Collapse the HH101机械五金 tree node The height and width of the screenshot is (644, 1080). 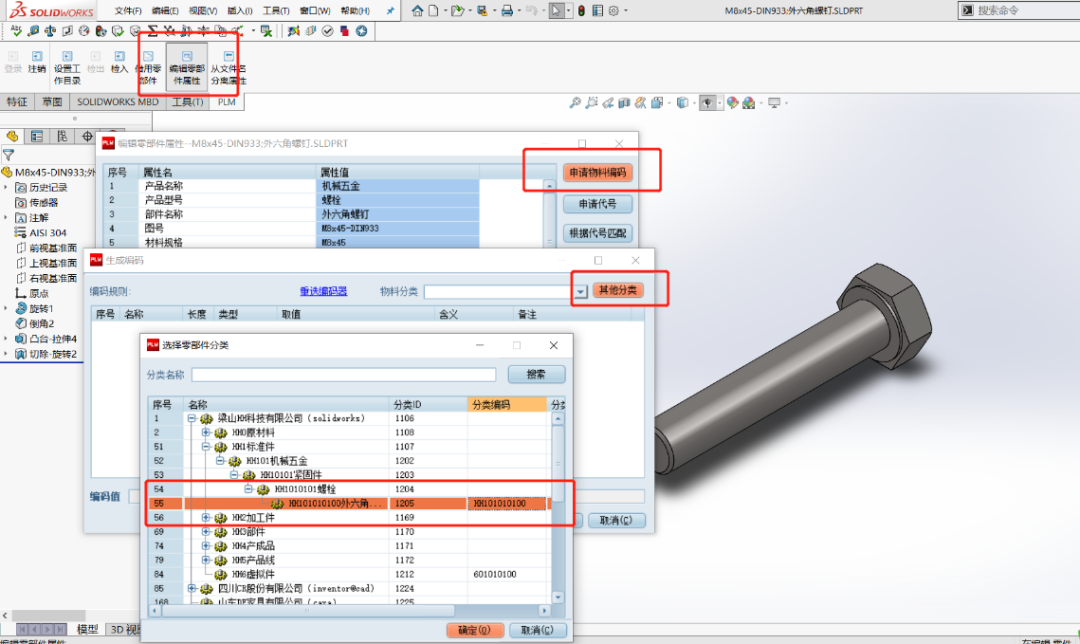pyautogui.click(x=220, y=461)
